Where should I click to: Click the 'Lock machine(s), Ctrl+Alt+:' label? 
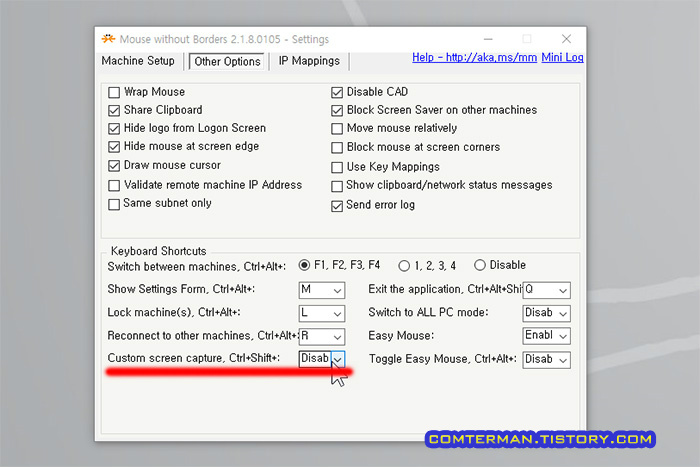[174, 313]
